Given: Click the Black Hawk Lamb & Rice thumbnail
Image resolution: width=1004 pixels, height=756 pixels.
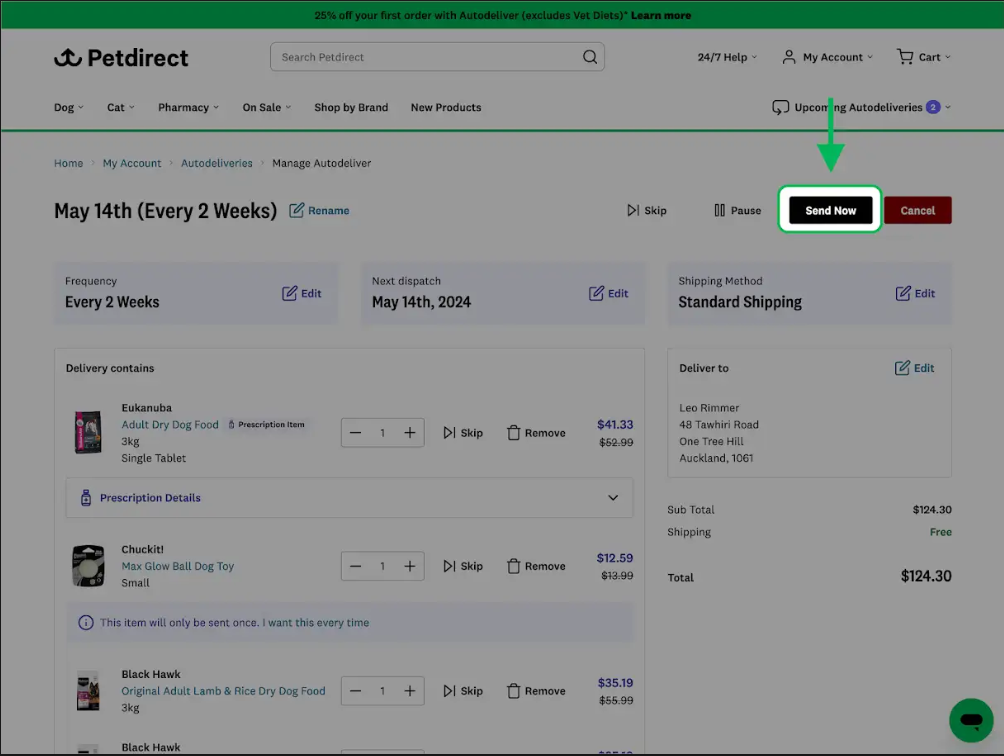Looking at the screenshot, I should (x=88, y=691).
